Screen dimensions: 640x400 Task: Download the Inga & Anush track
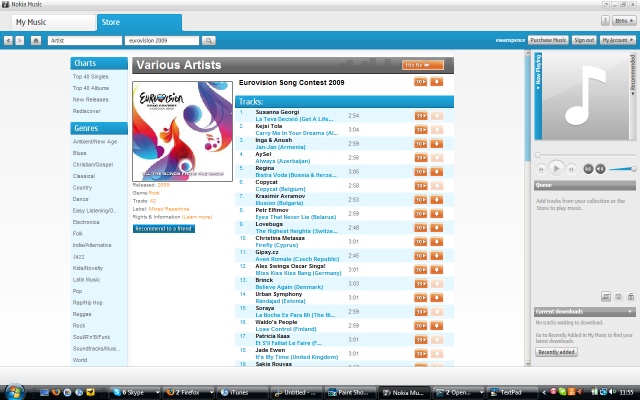[436, 144]
